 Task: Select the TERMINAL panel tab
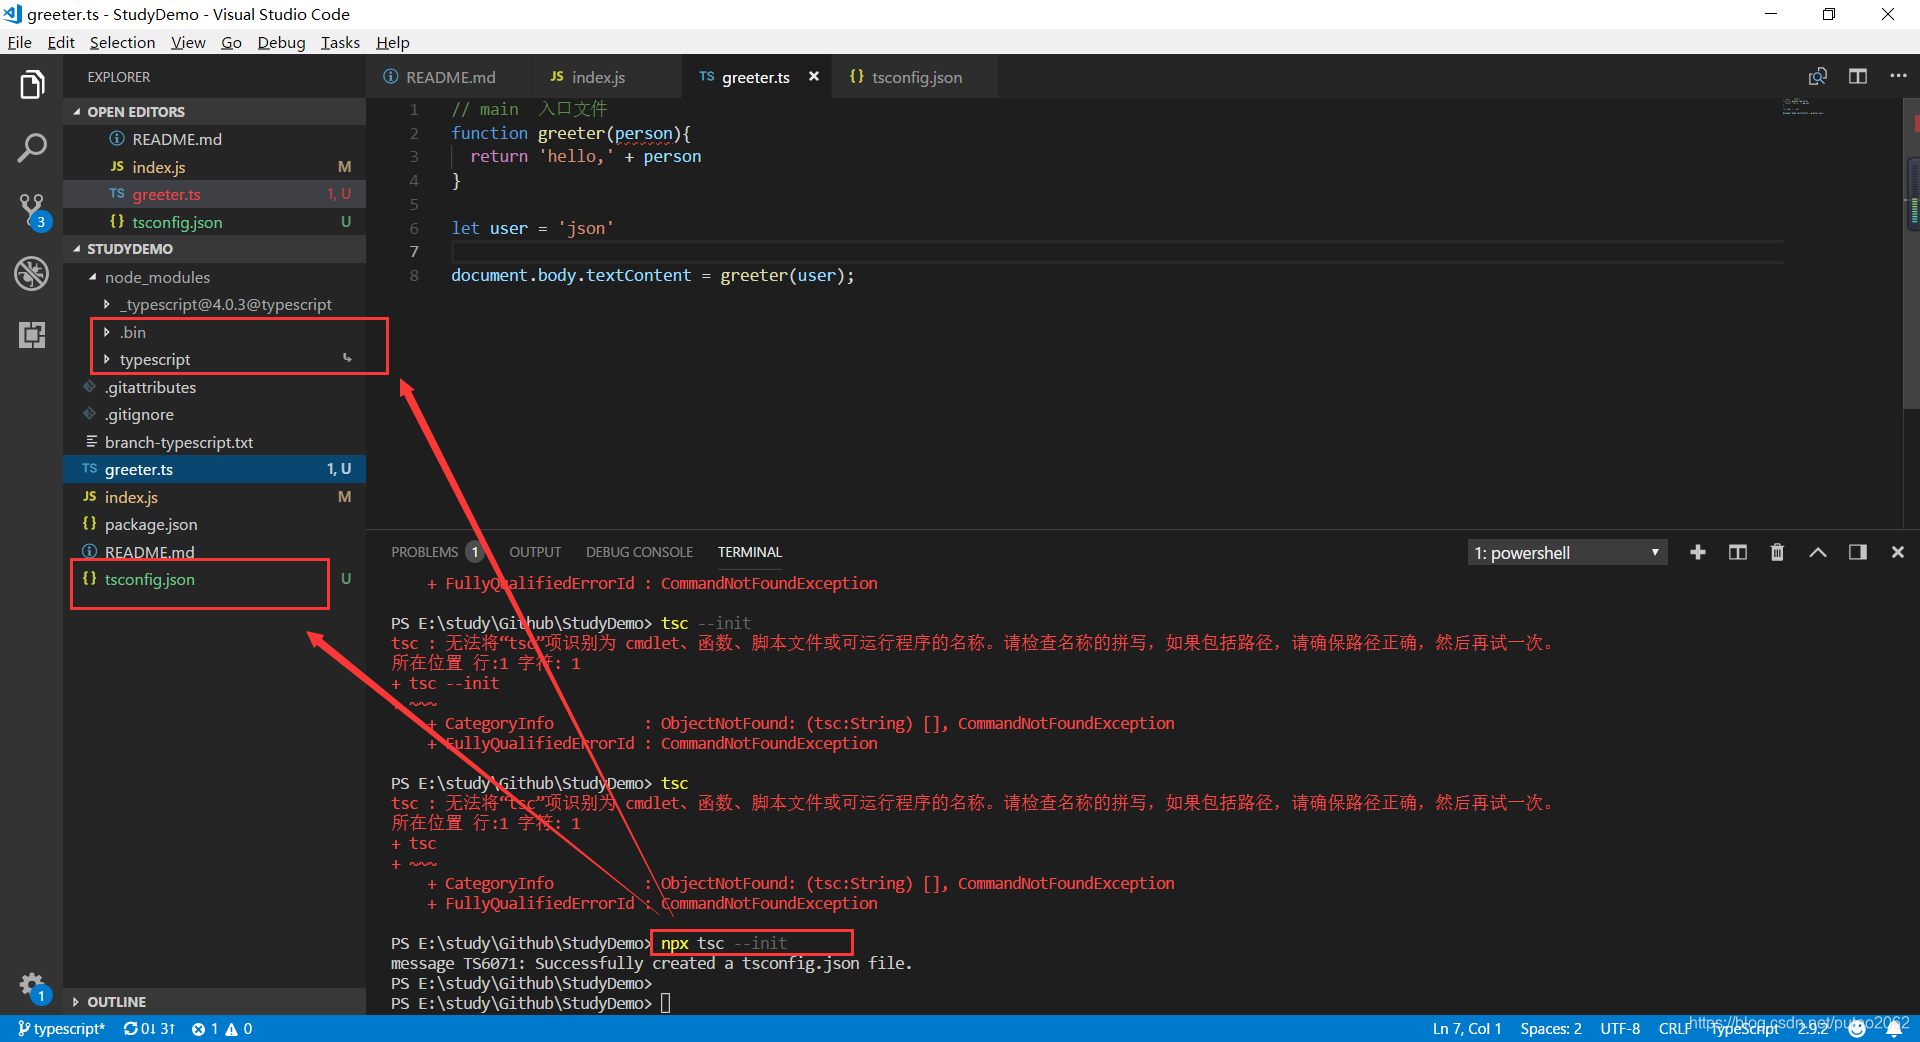pyautogui.click(x=750, y=552)
